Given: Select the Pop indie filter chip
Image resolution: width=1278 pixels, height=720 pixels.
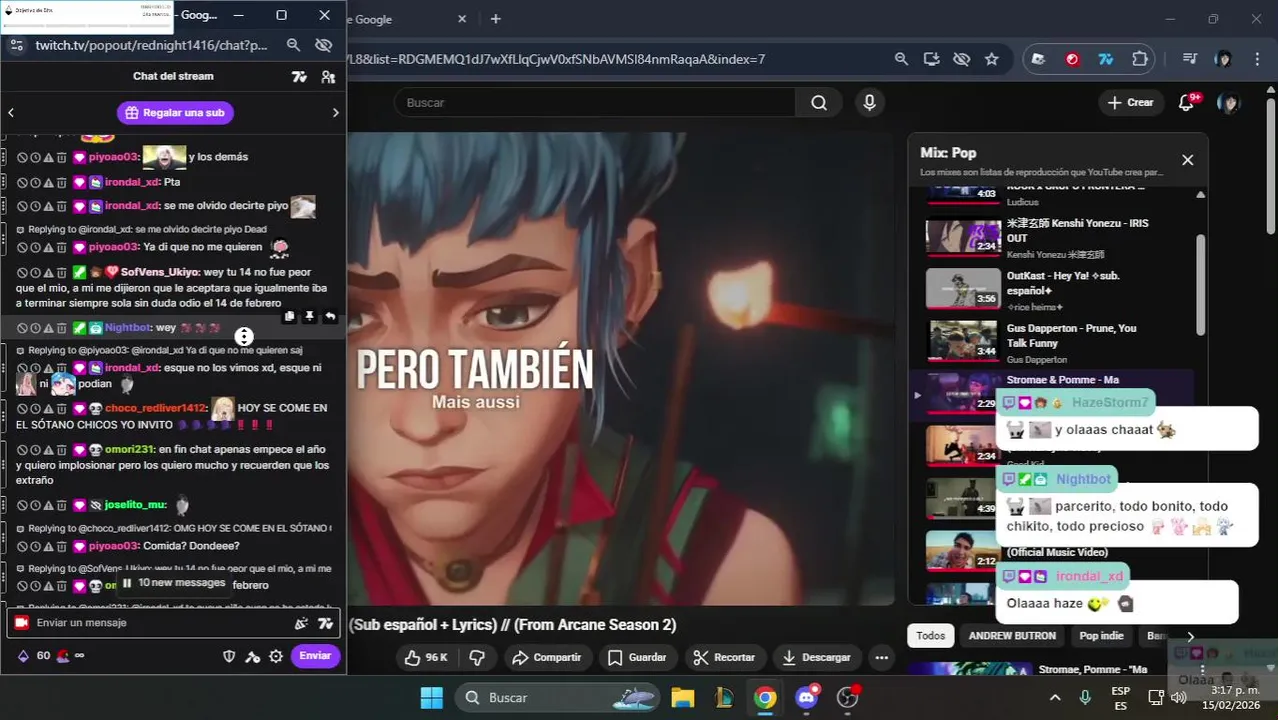Looking at the screenshot, I should (1101, 636).
